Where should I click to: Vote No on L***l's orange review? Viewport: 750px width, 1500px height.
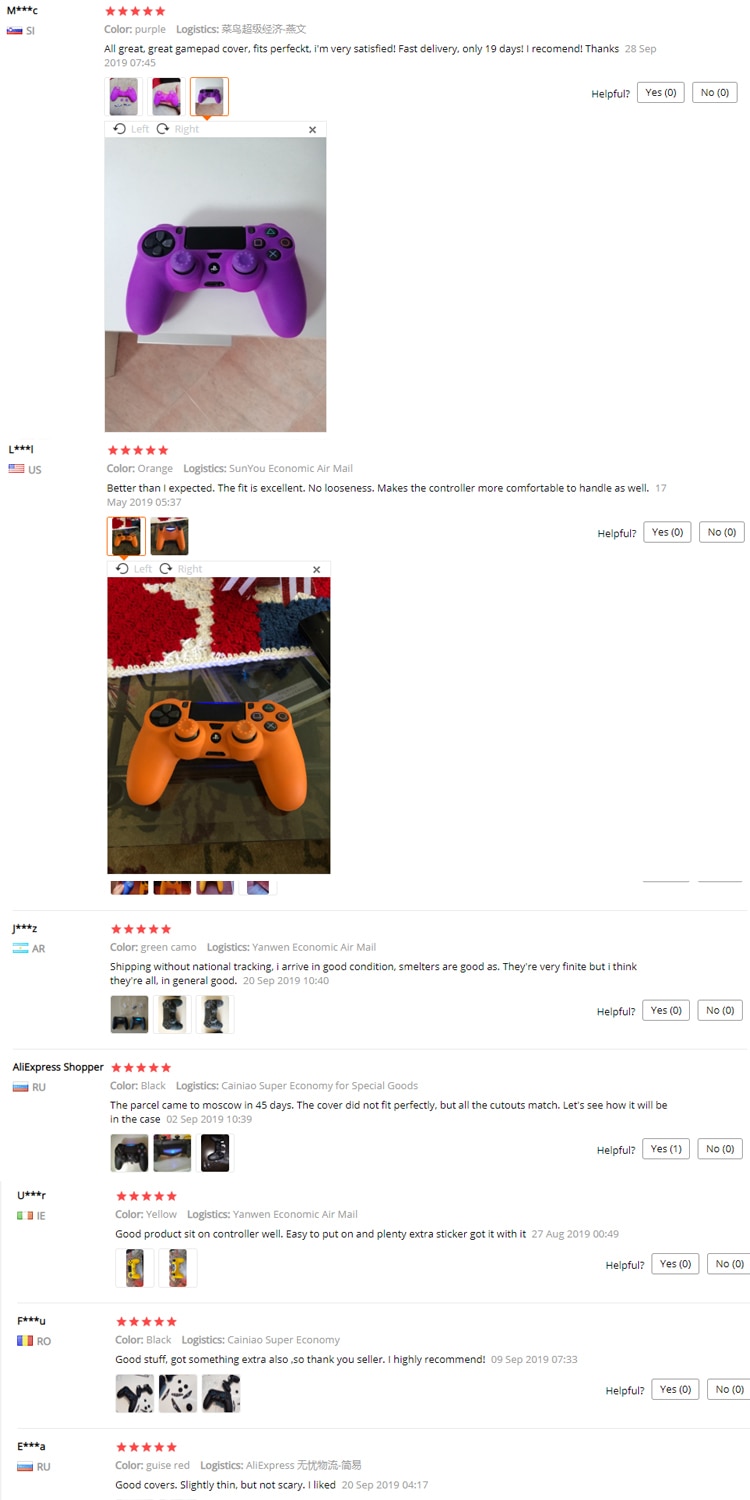click(722, 532)
